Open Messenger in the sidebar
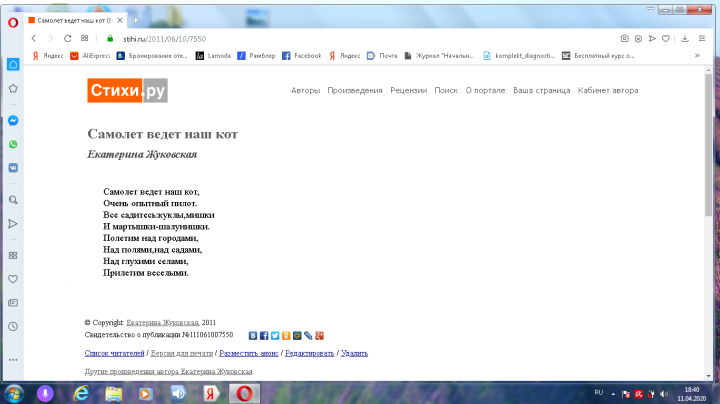The height and width of the screenshot is (404, 720). (x=13, y=120)
